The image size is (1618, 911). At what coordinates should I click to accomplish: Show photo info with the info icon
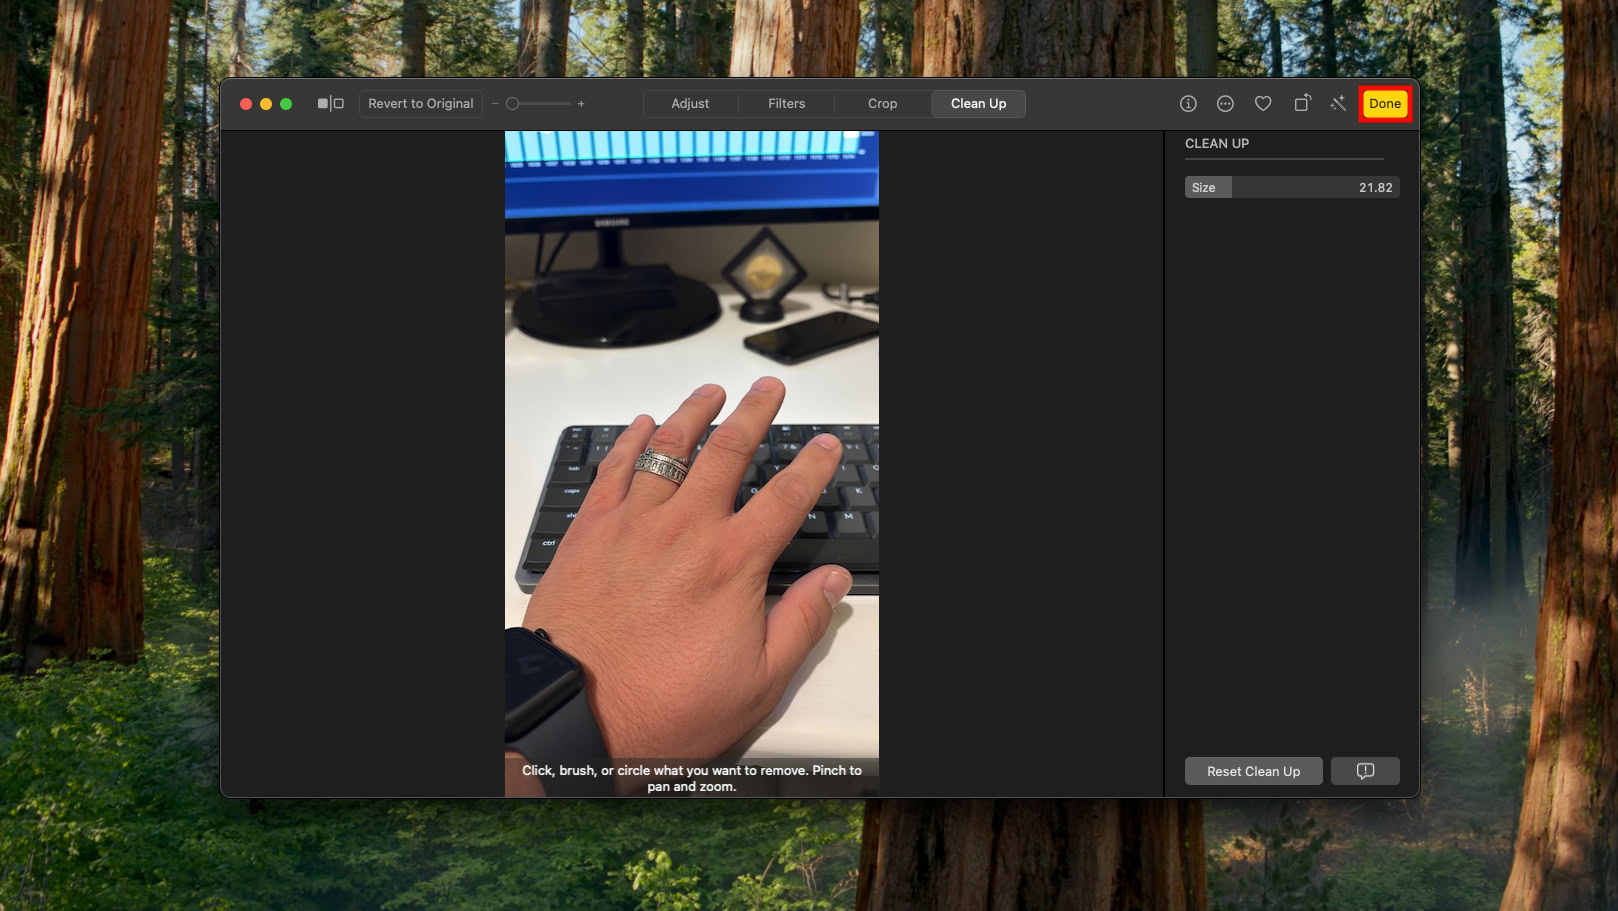point(1188,104)
